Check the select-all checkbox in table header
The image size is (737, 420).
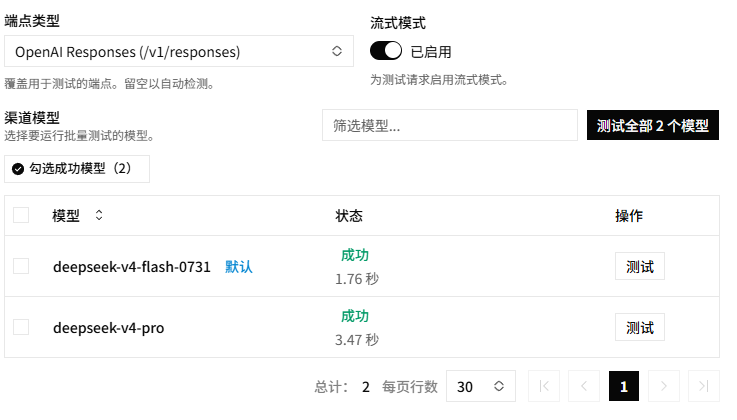[x=21, y=215]
